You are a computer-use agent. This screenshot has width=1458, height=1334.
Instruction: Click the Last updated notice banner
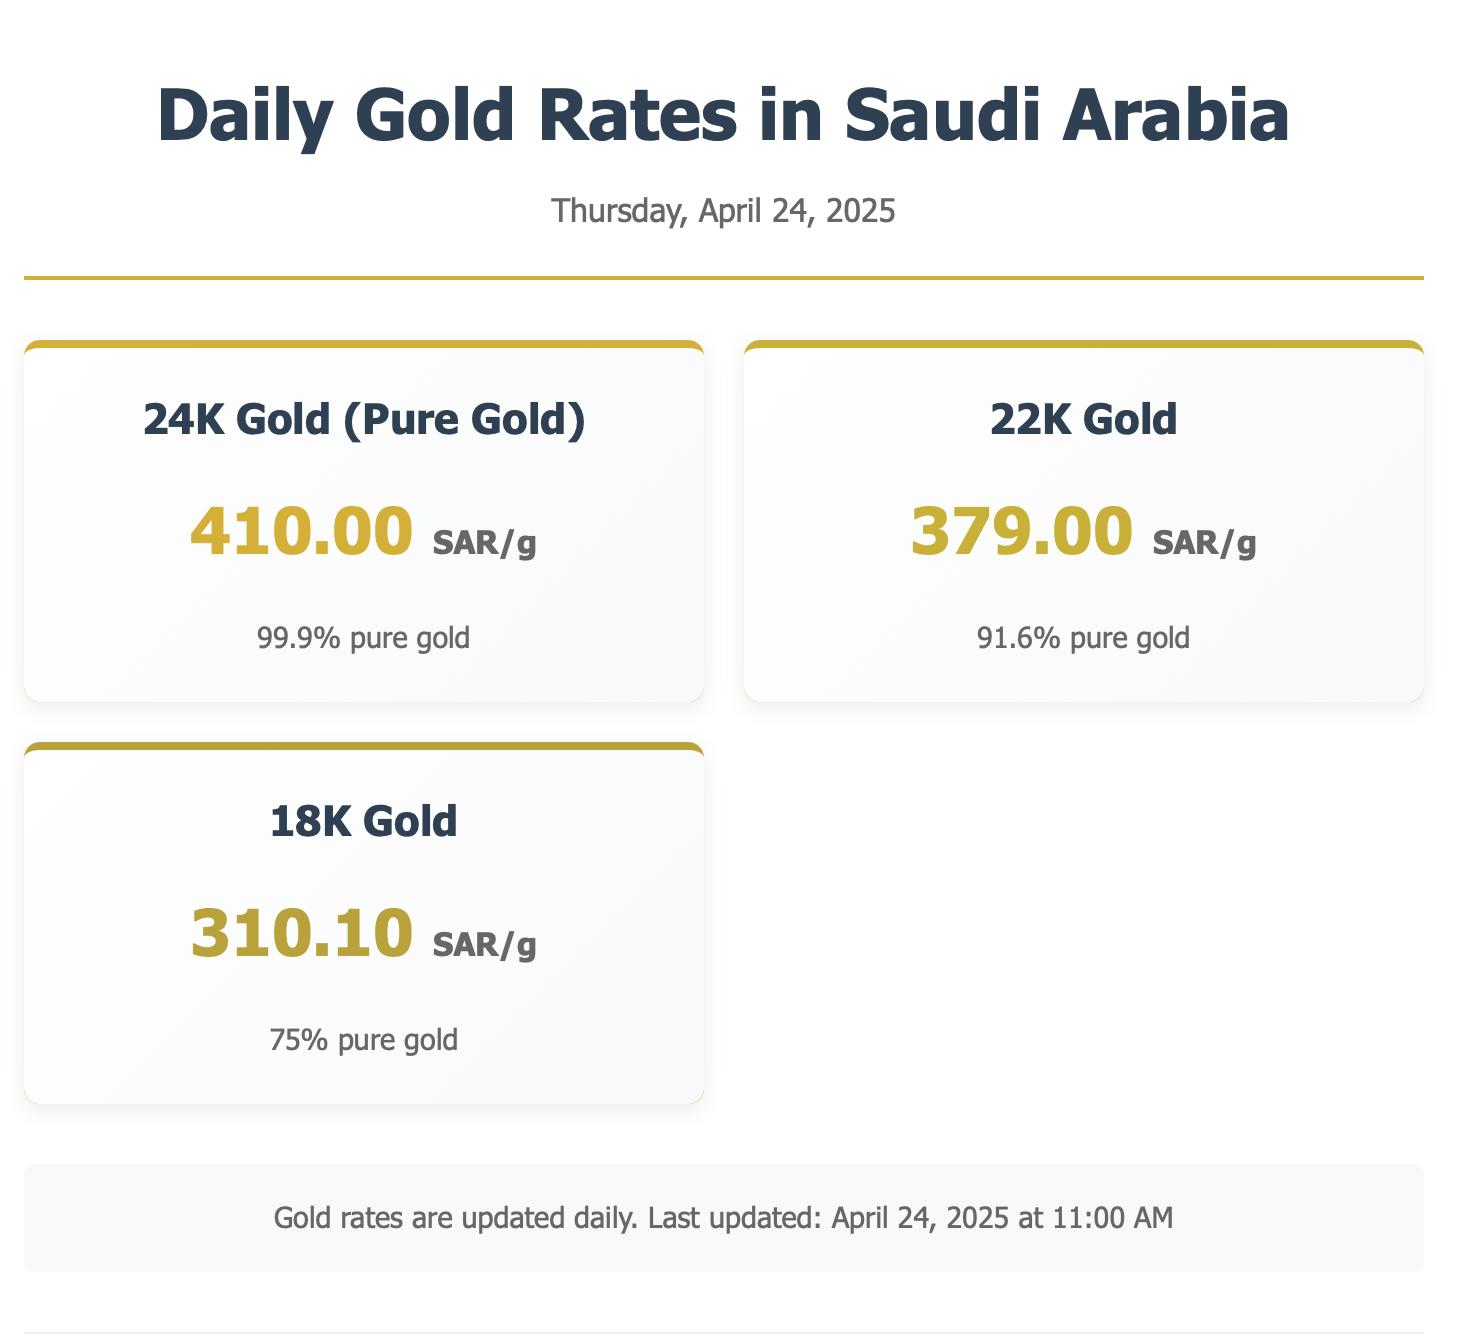point(723,1218)
